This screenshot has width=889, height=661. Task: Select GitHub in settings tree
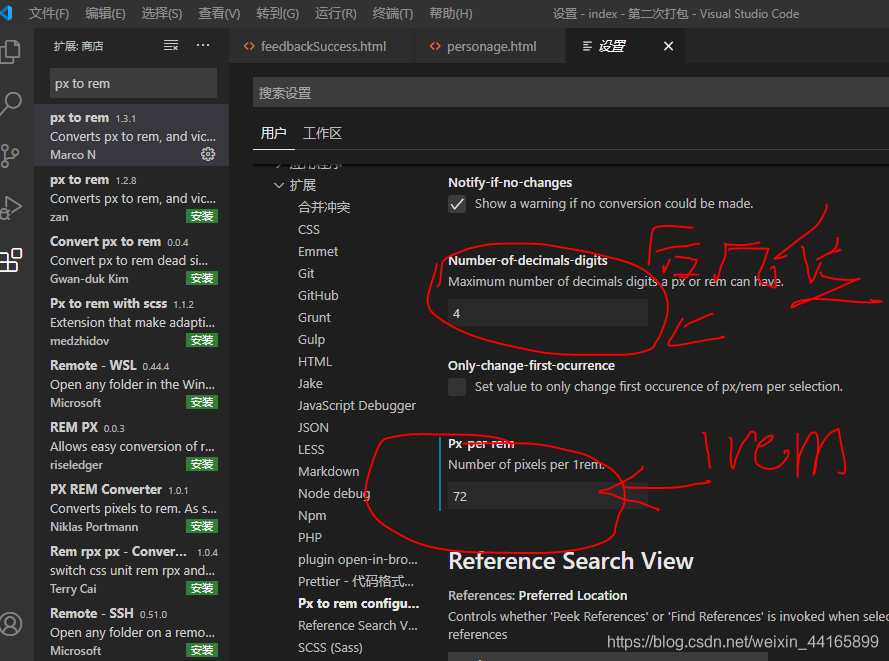pyautogui.click(x=318, y=296)
